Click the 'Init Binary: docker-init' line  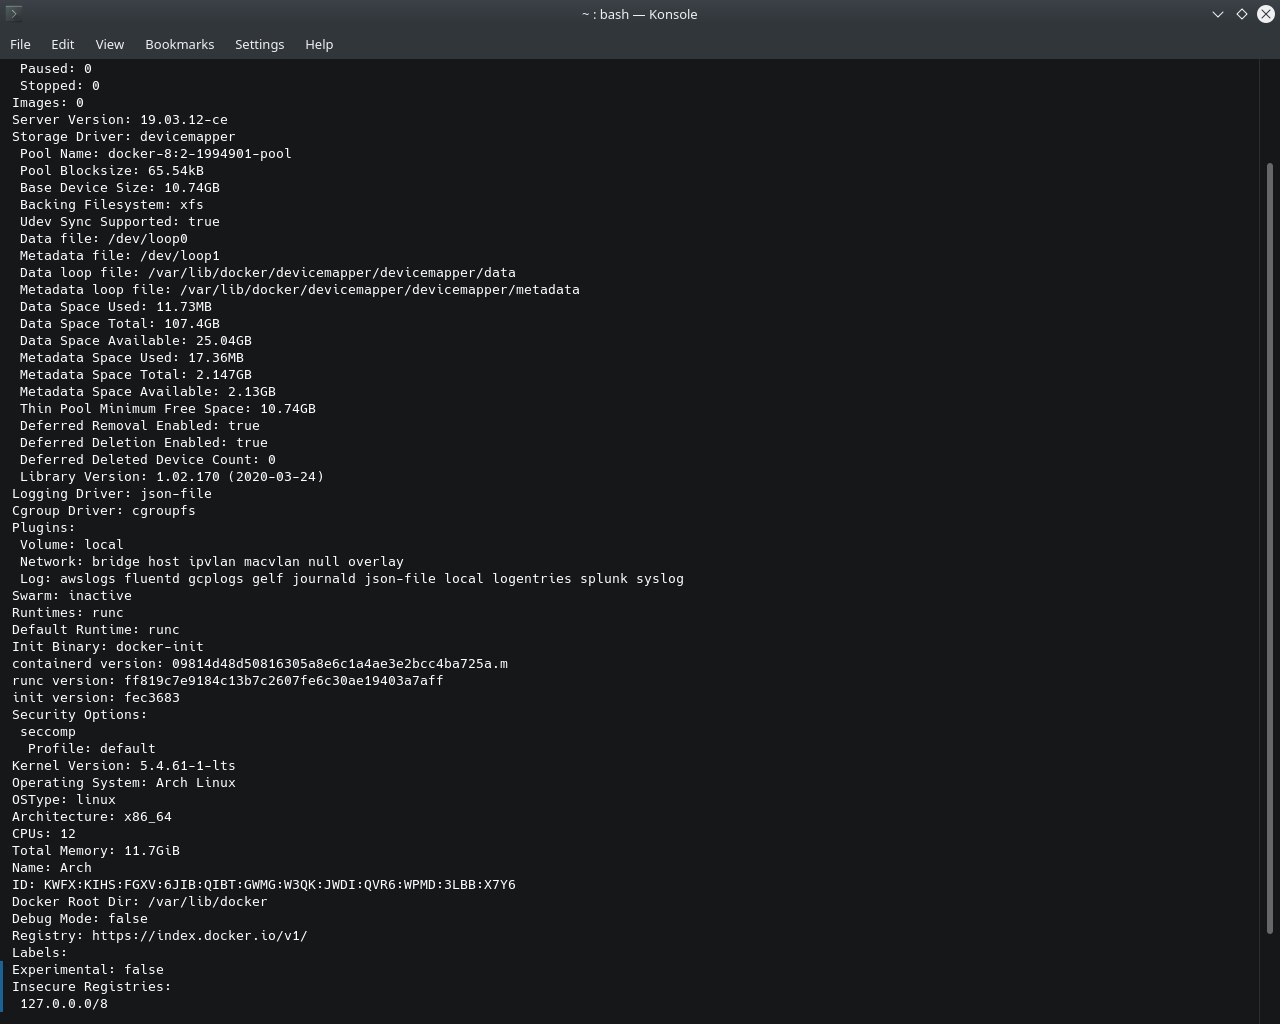coord(108,647)
